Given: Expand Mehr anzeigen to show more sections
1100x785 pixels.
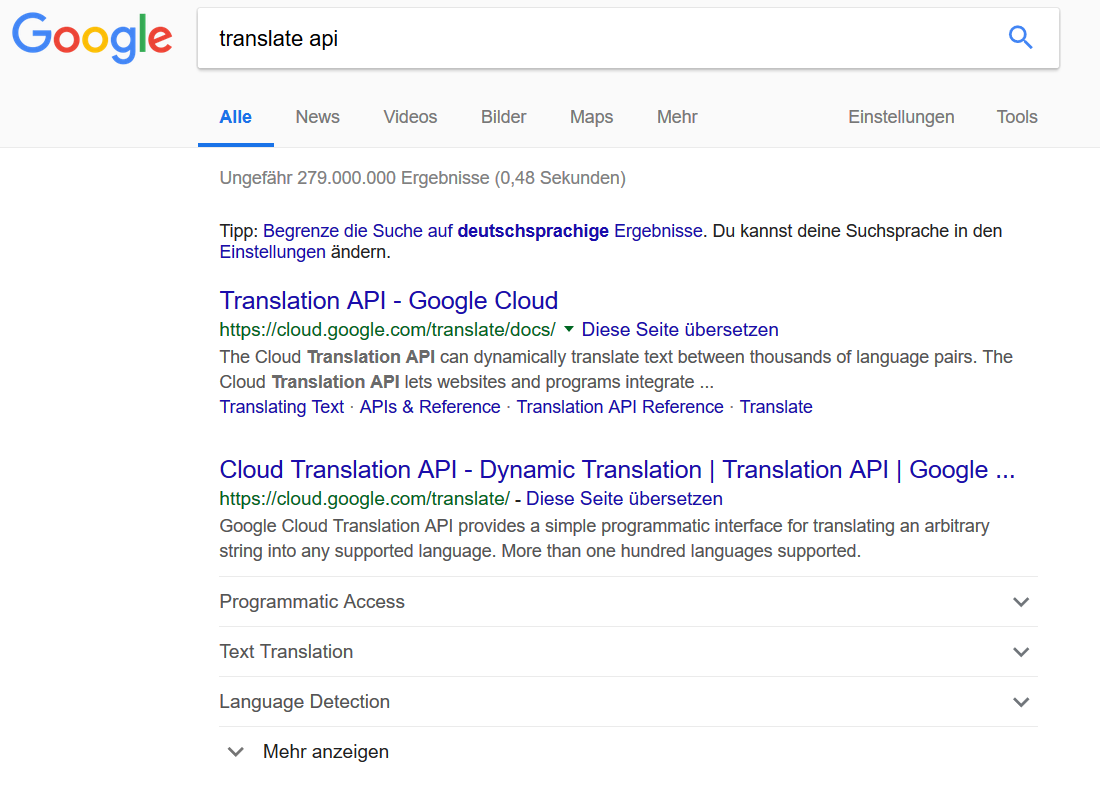Looking at the screenshot, I should pyautogui.click(x=323, y=751).
